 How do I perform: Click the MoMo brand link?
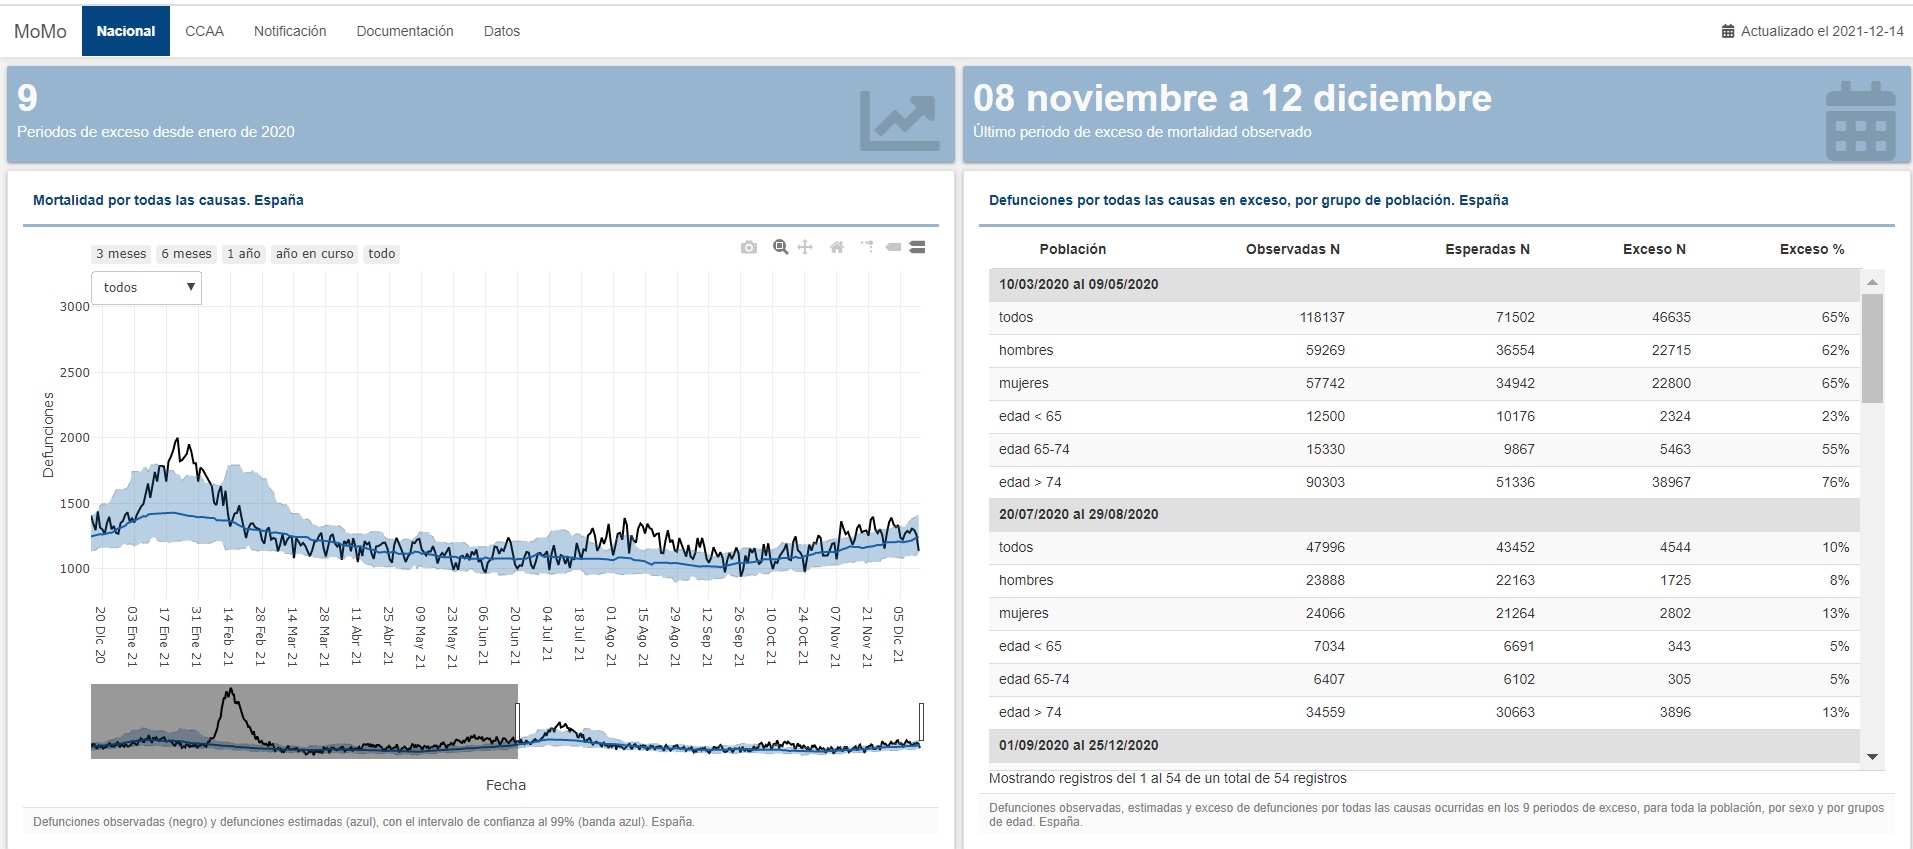[x=40, y=31]
